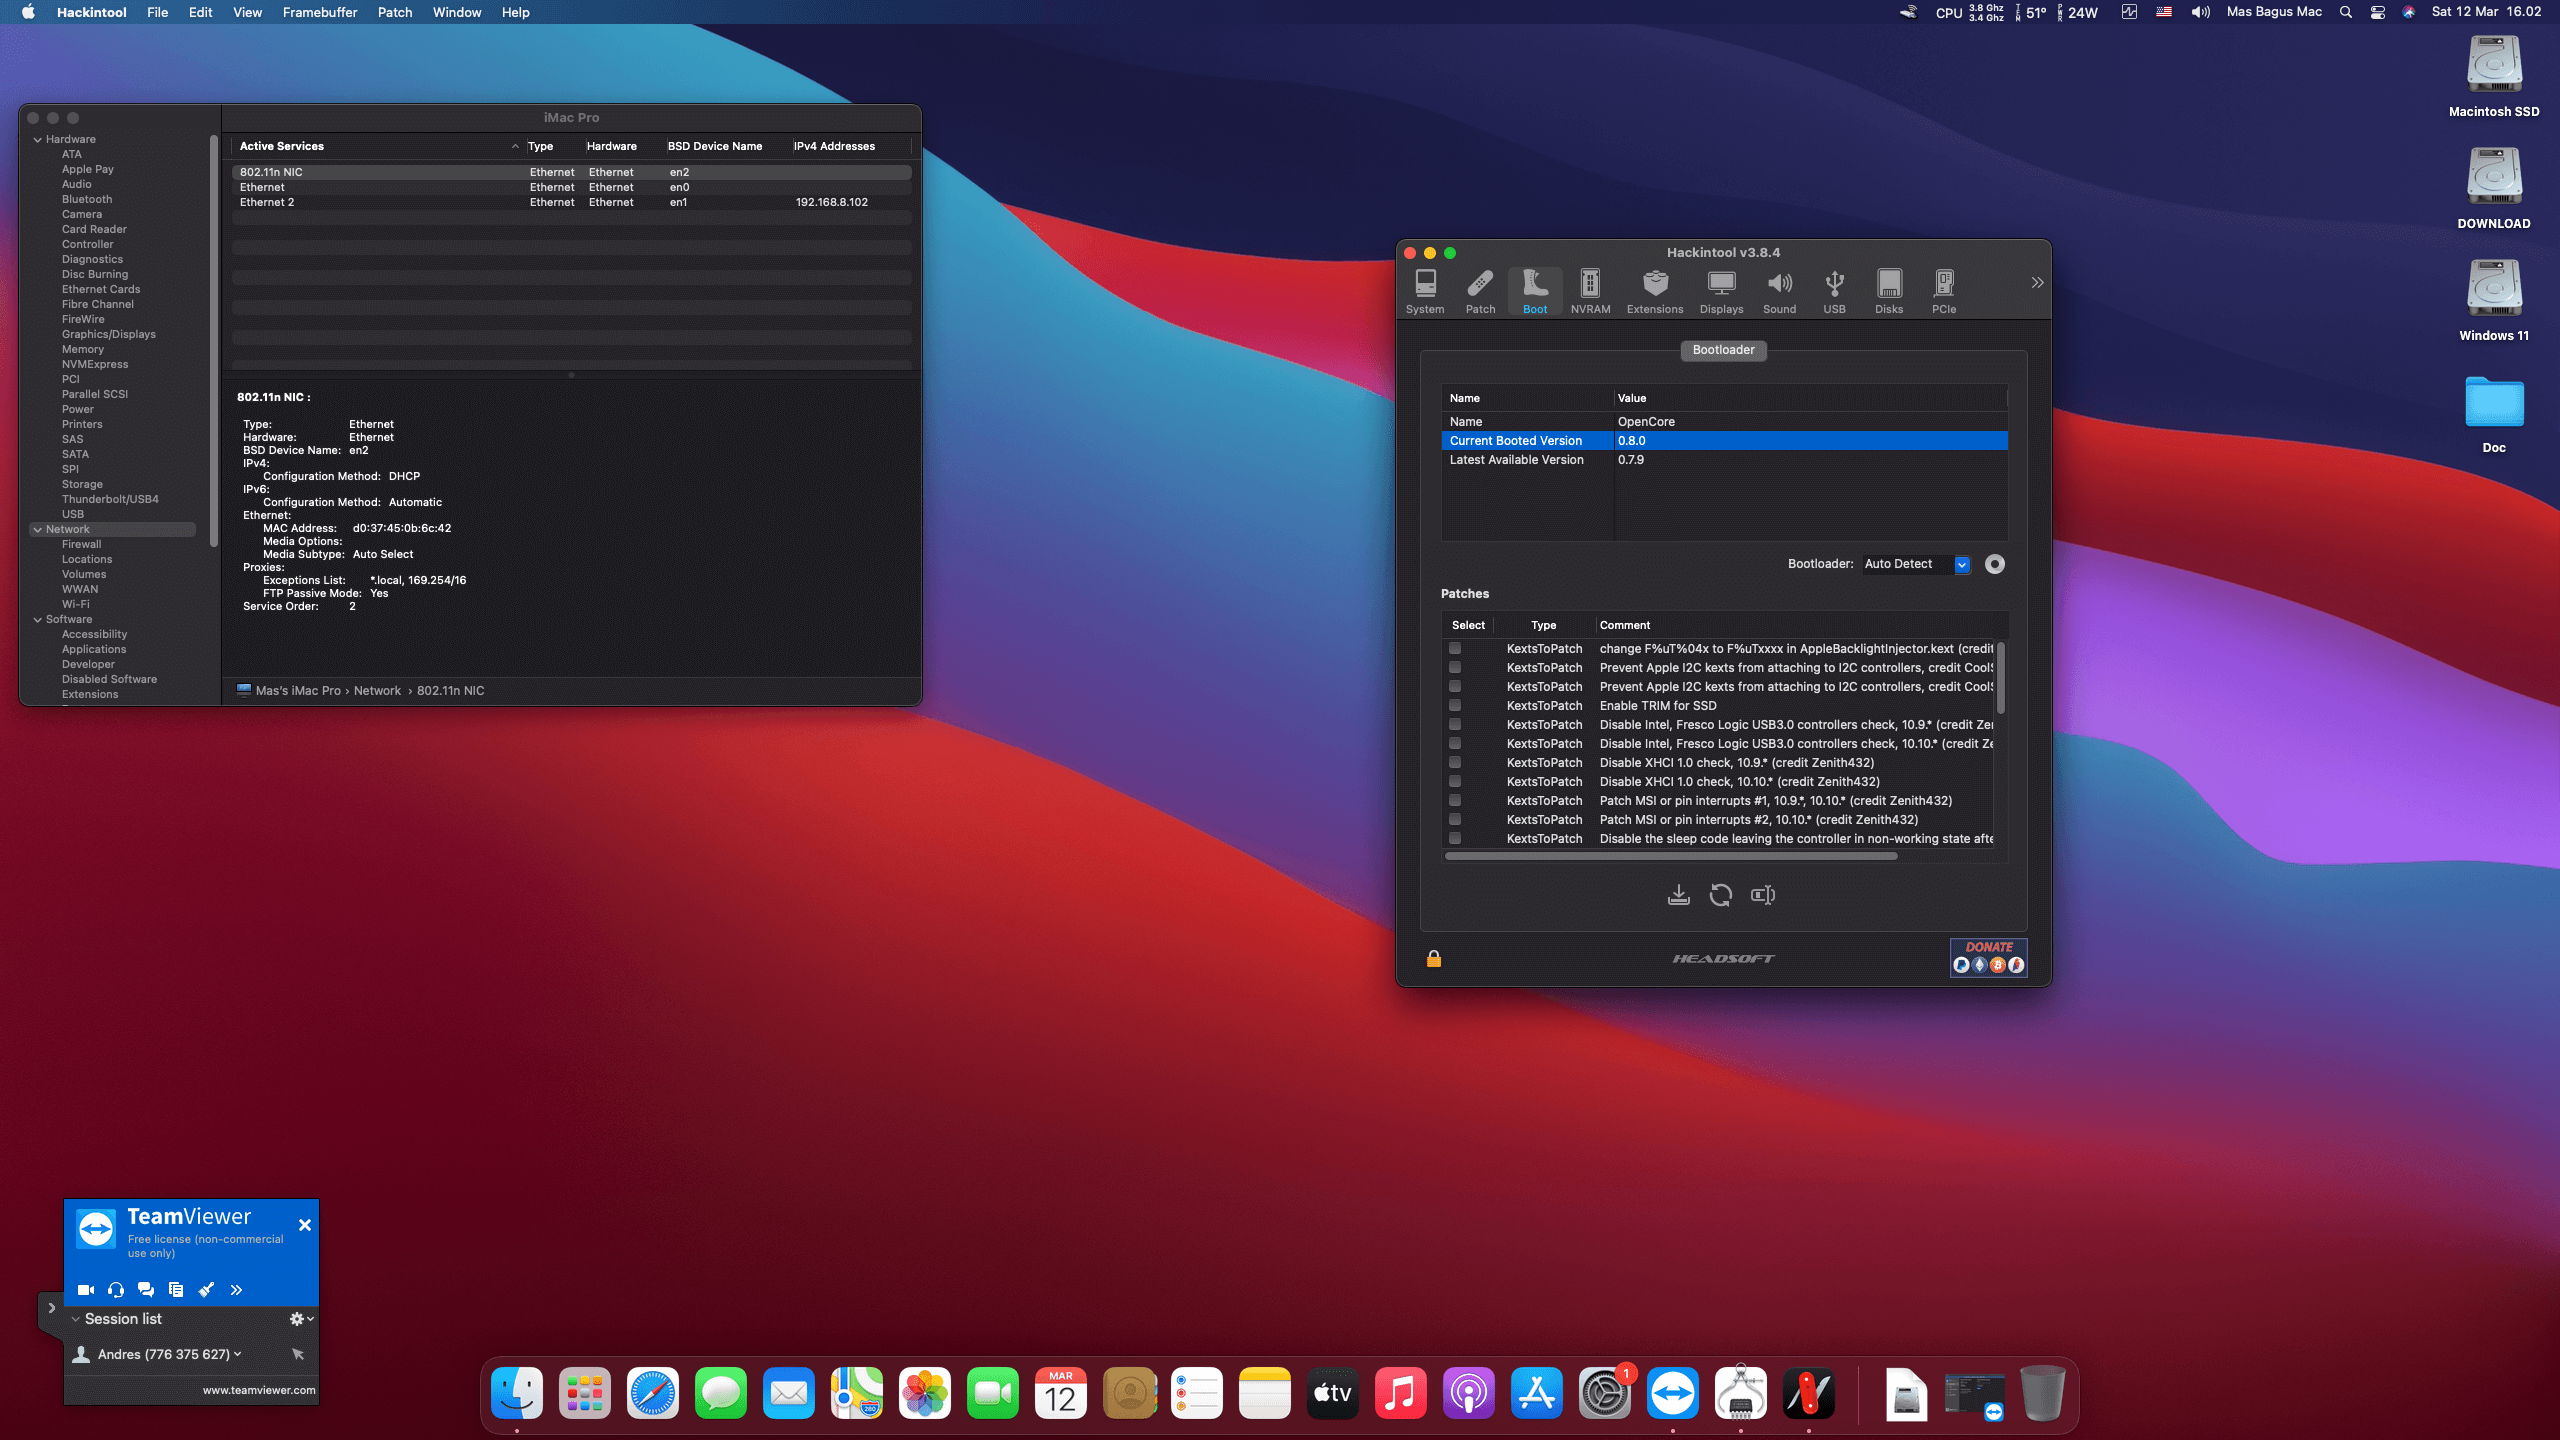The height and width of the screenshot is (1440, 2560).
Task: Click the refresh icon below Patches
Action: 1720,895
